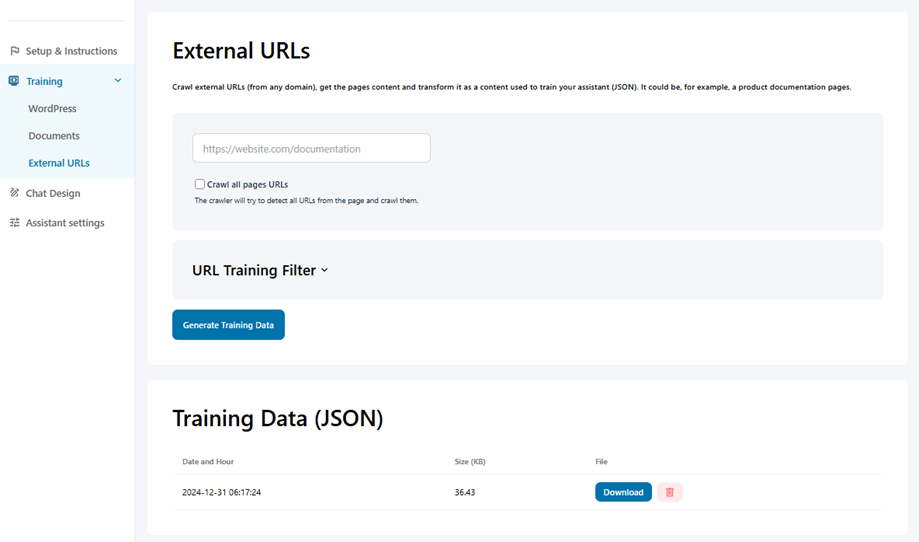Open the Setup & Instructions menu item
The image size is (919, 542).
71,51
